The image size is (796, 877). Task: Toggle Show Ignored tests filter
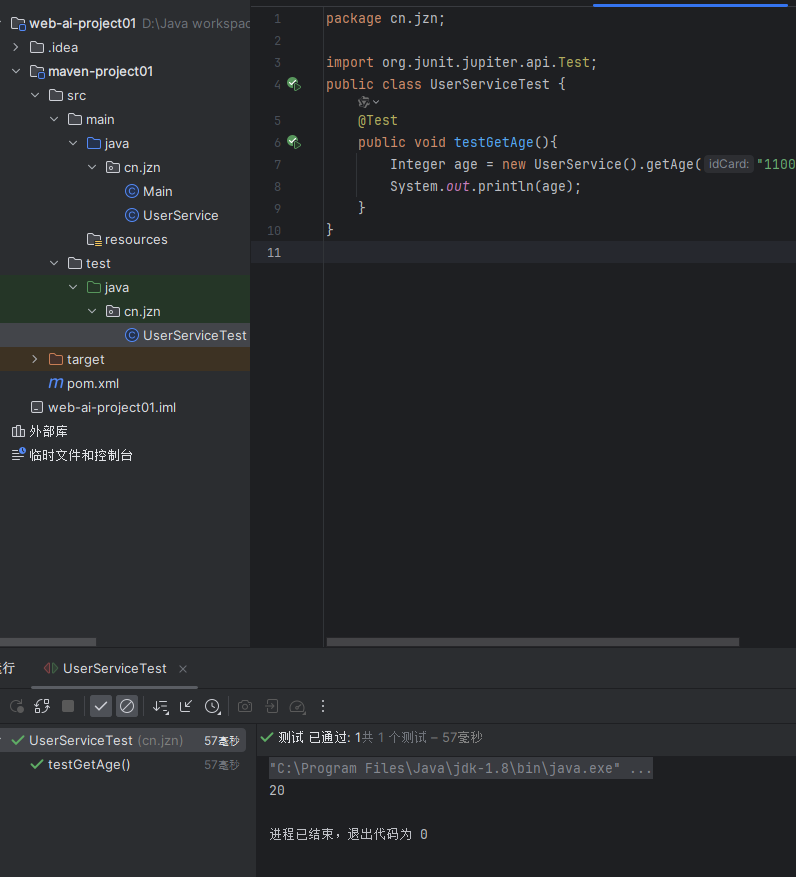(x=127, y=706)
